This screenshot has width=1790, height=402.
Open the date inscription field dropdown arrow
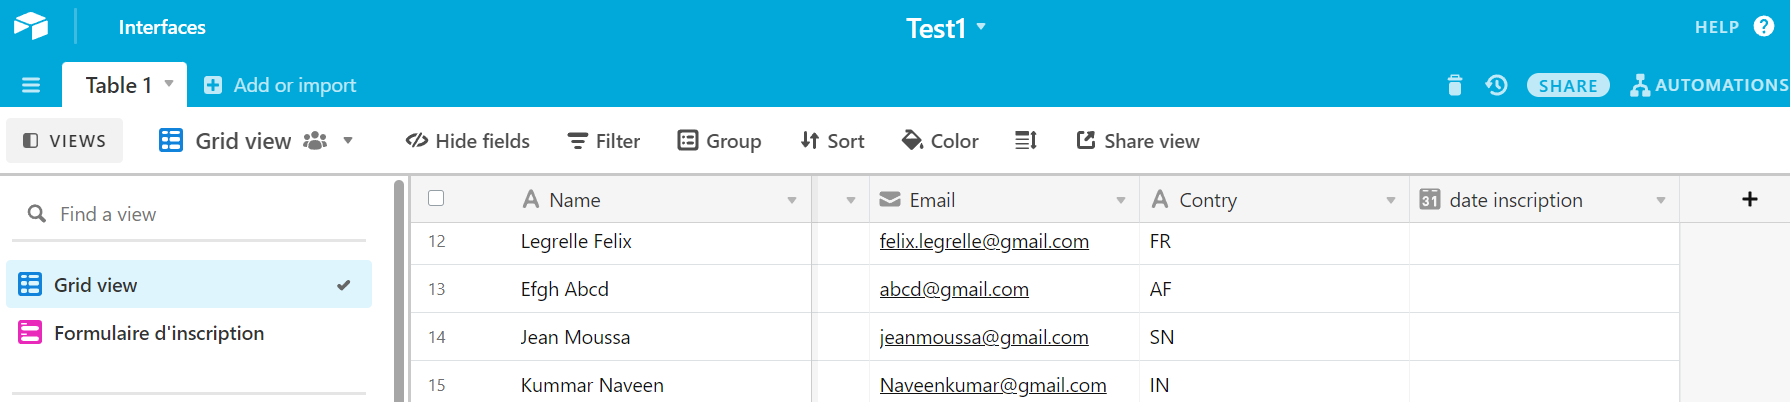point(1661,201)
